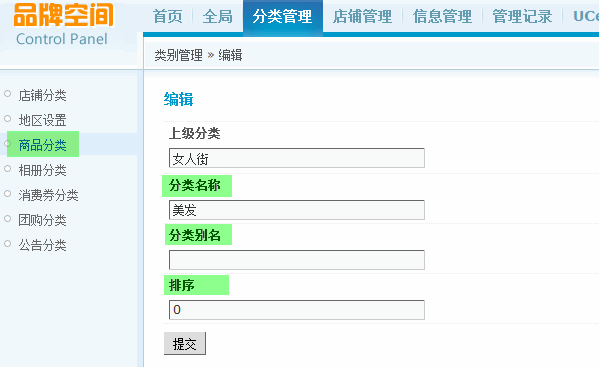The image size is (600, 367).
Task: Open 相册分类 sidebar item
Action: (42, 170)
